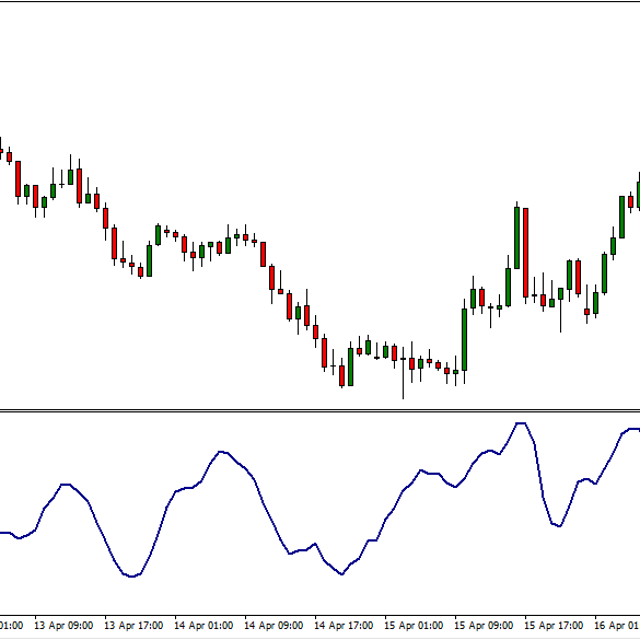The height and width of the screenshot is (640, 640).
Task: Click the highest peak of the blue indicator line
Action: tap(520, 424)
